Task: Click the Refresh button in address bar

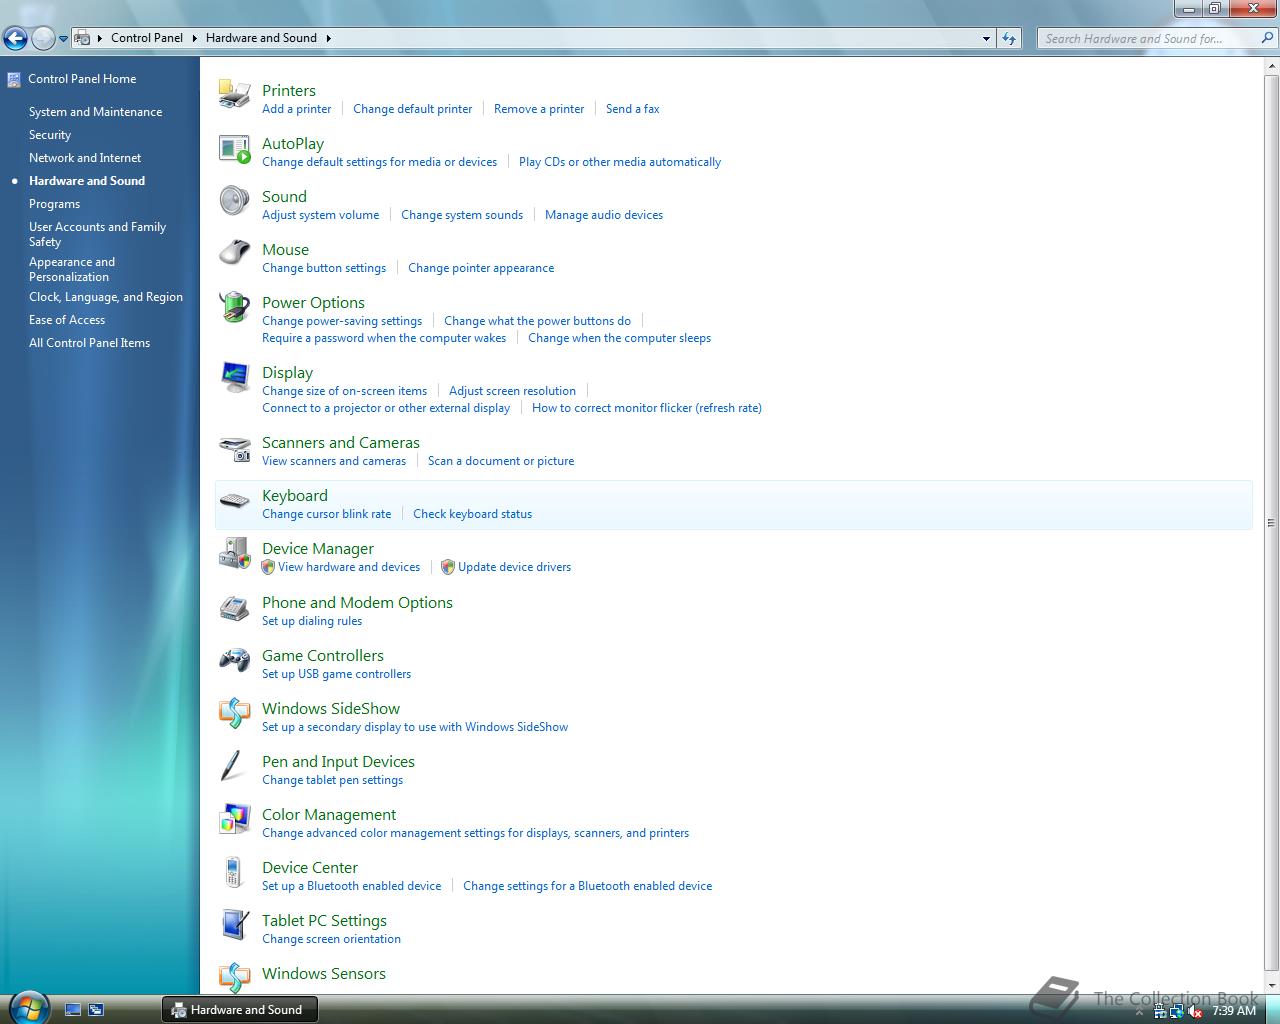Action: (x=1009, y=38)
